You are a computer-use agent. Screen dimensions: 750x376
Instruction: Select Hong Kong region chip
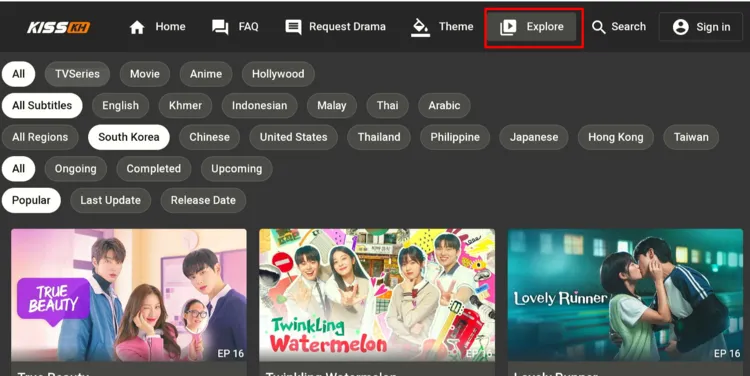[x=616, y=137]
